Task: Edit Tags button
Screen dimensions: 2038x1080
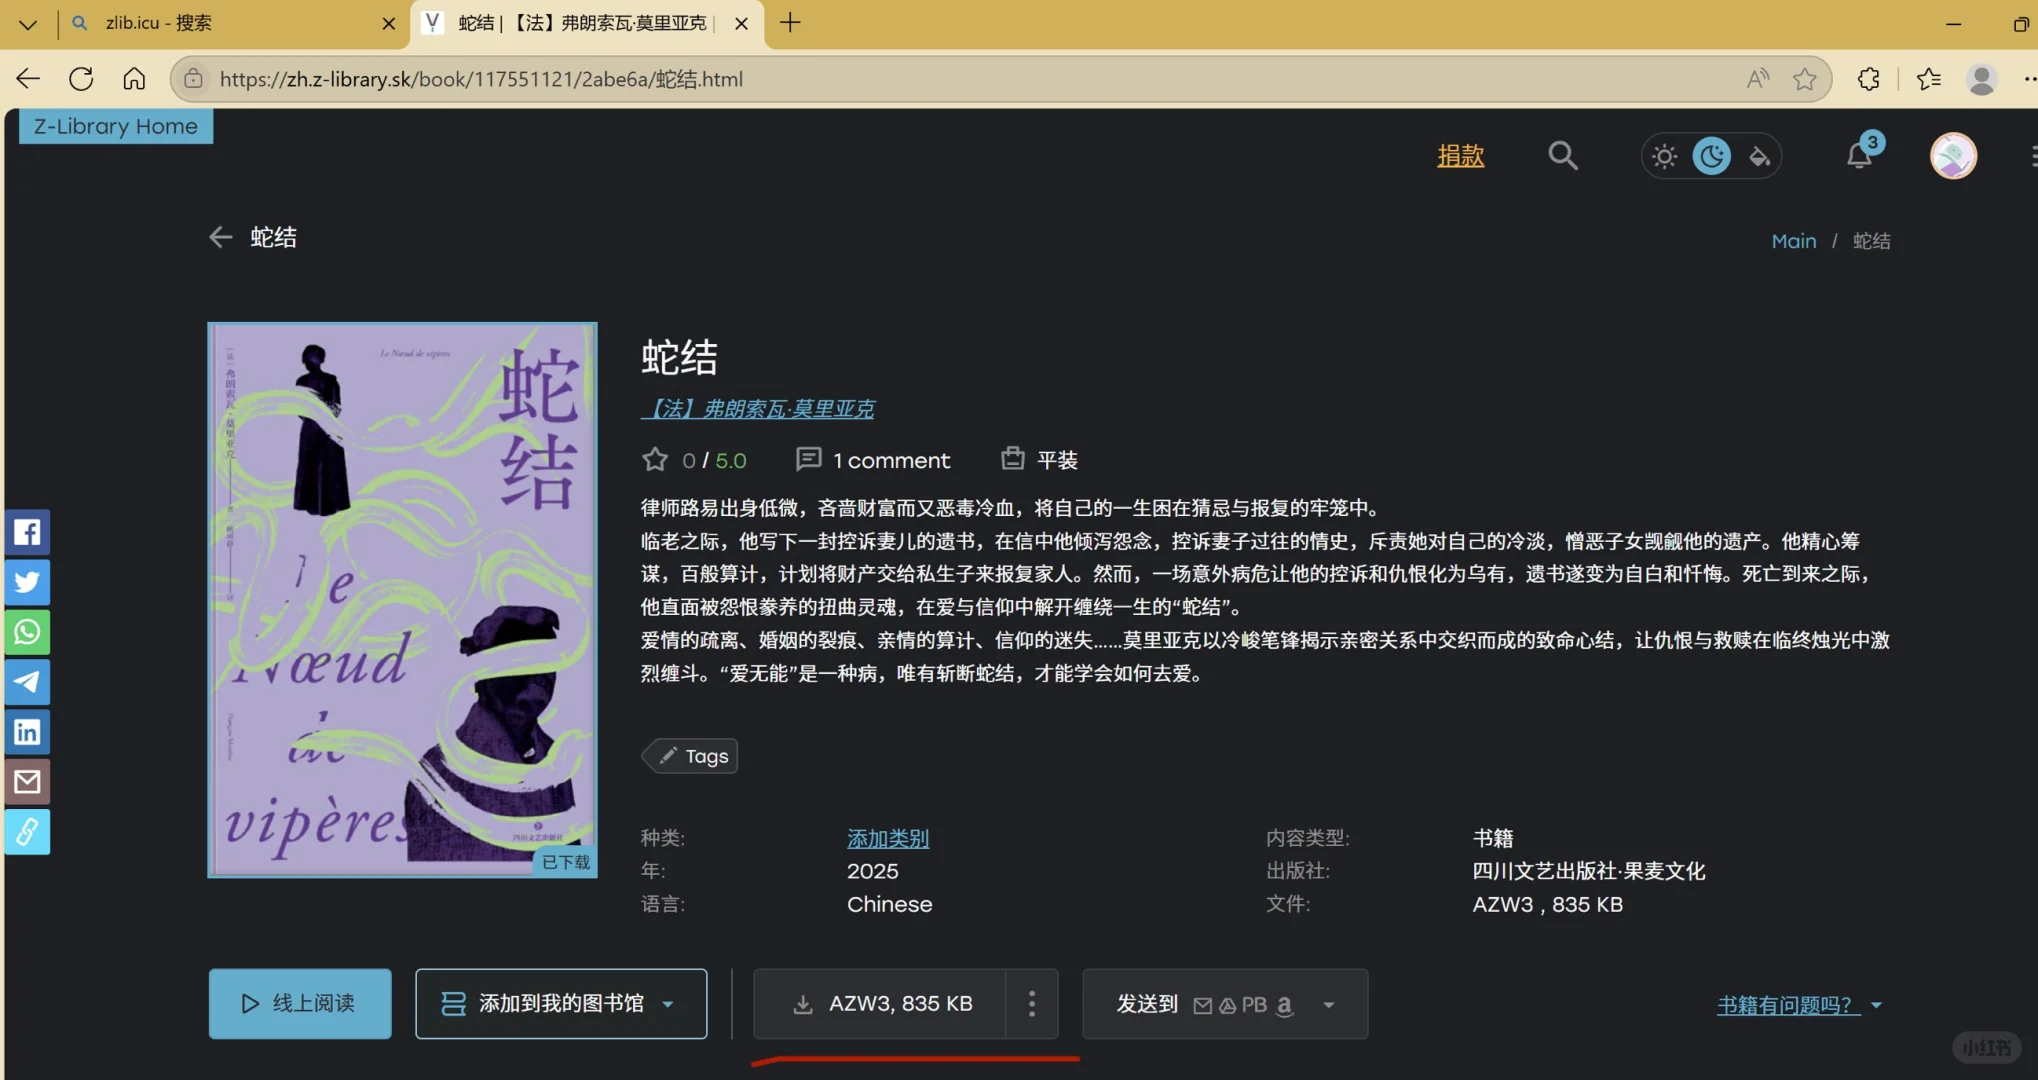Action: pyautogui.click(x=690, y=756)
